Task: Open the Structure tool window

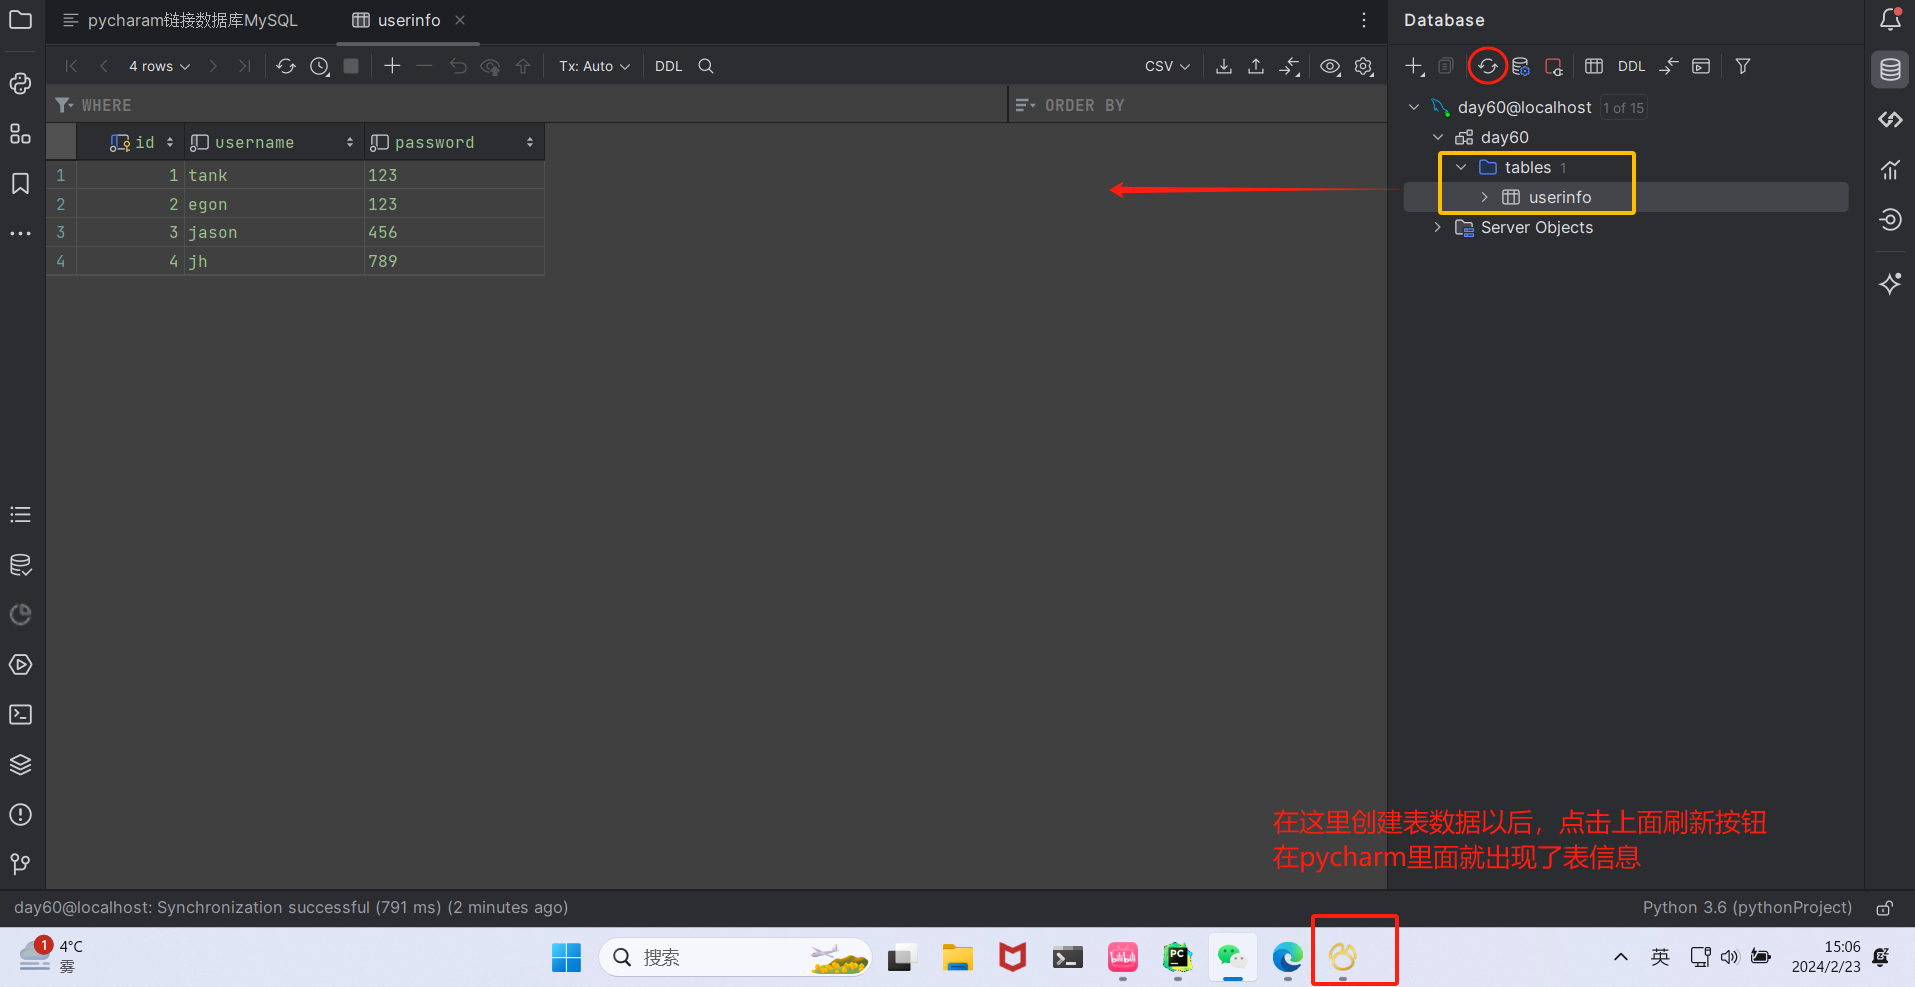Action: [20, 134]
